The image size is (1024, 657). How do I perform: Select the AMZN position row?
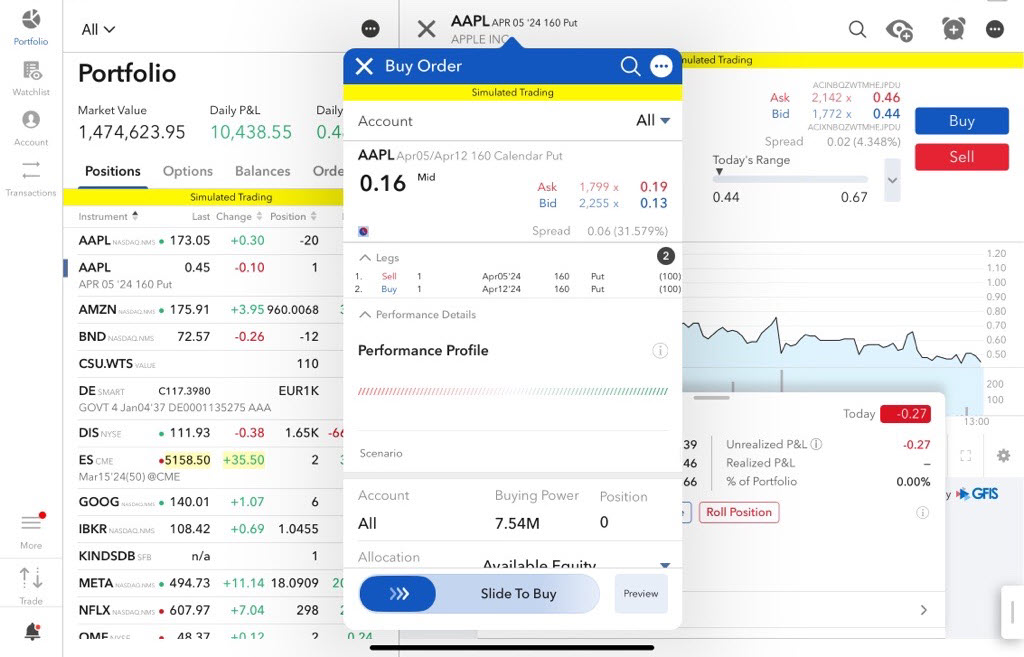pyautogui.click(x=203, y=310)
